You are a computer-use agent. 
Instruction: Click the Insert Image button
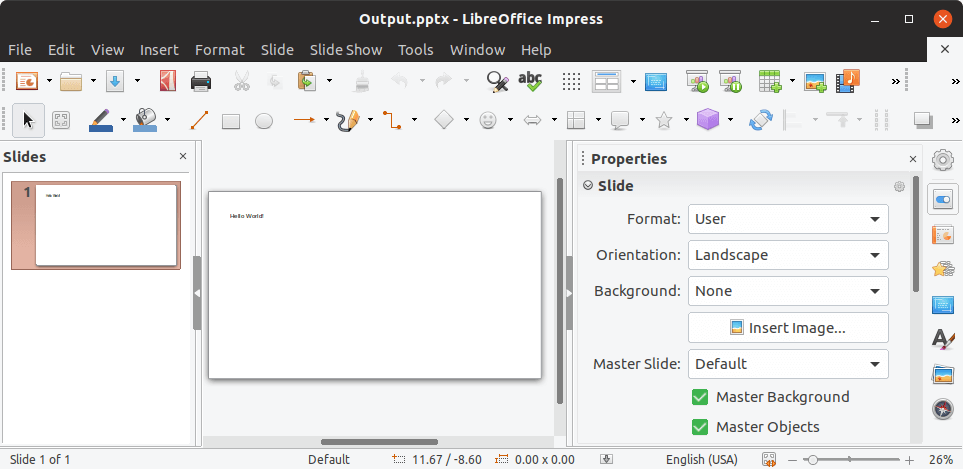[788, 328]
